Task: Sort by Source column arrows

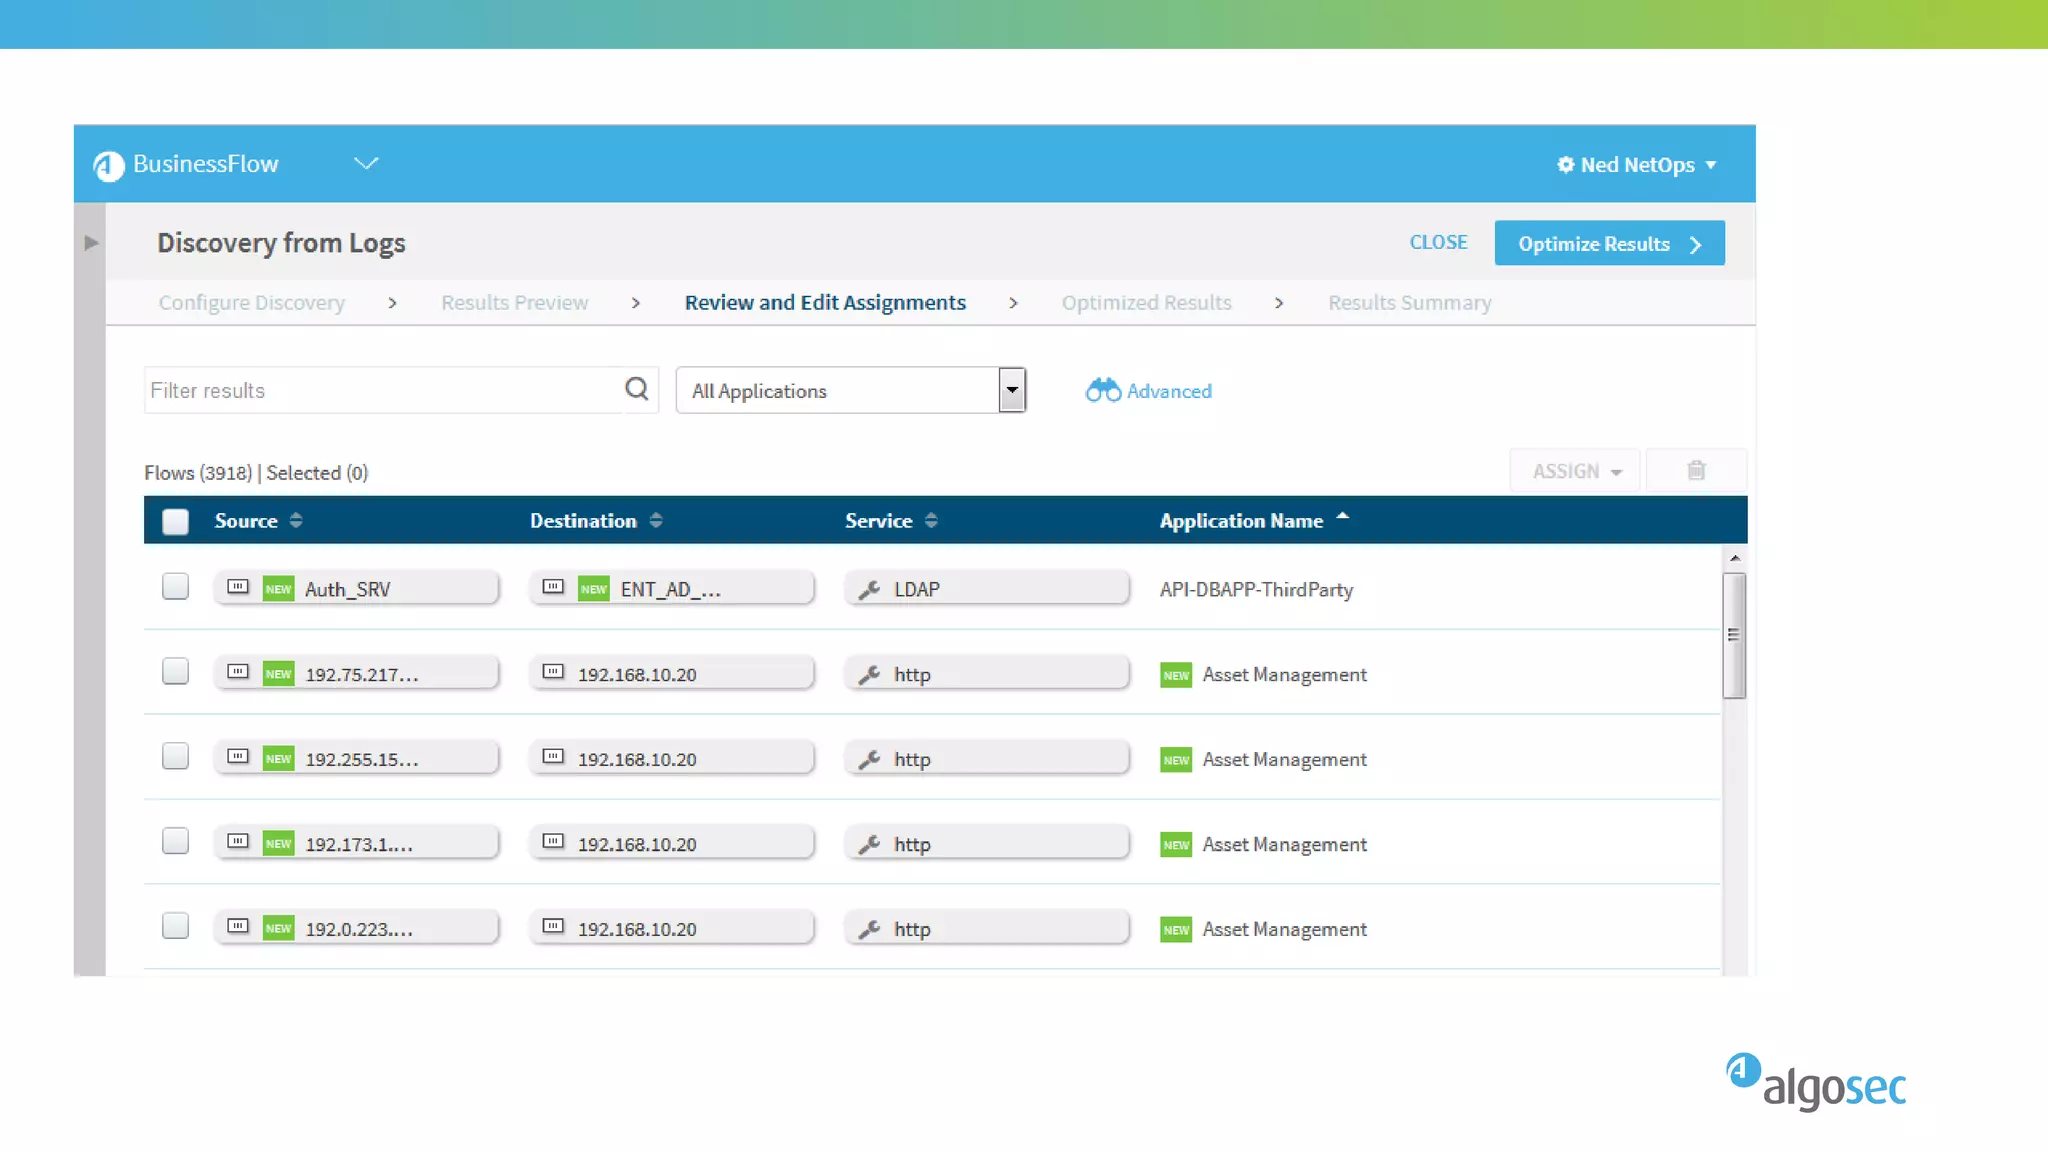Action: [x=296, y=521]
